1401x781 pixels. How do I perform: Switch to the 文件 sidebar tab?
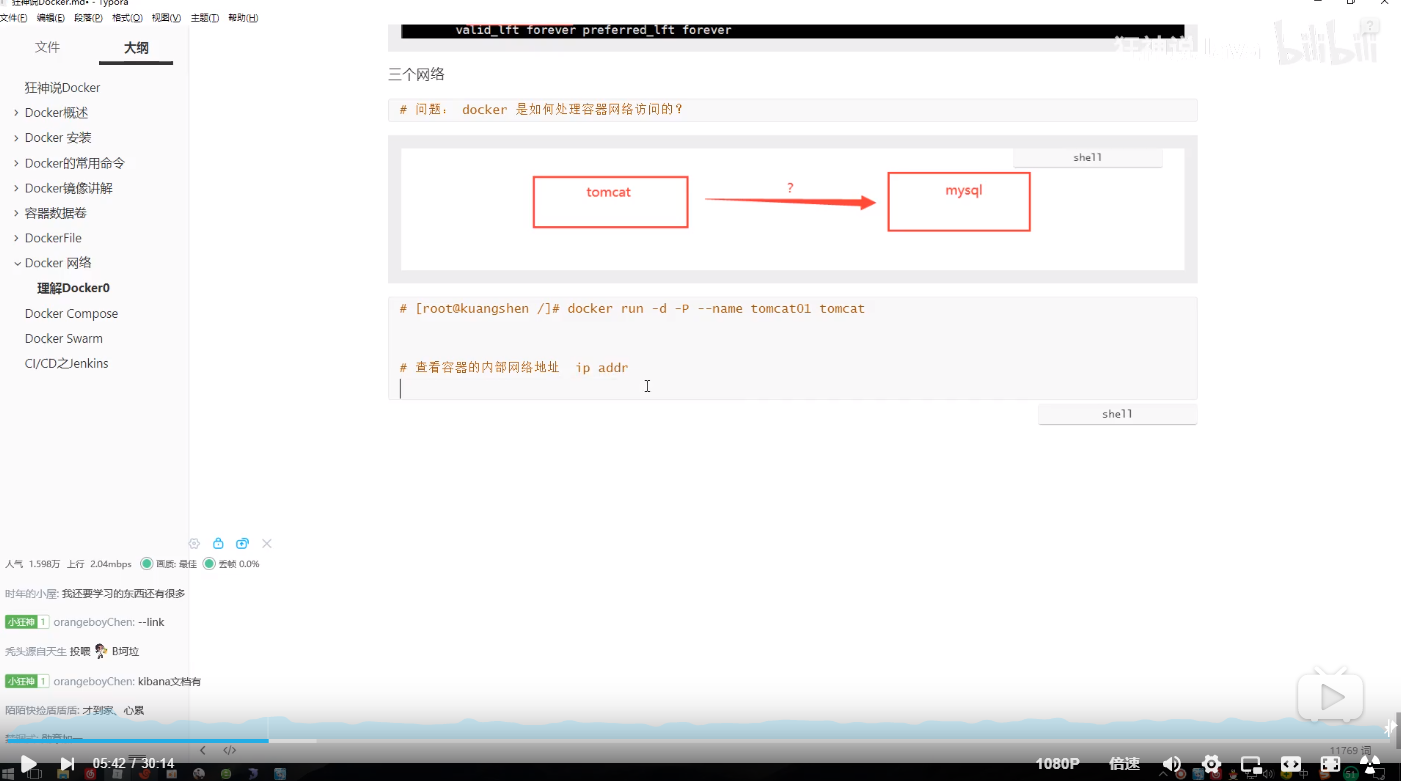click(47, 47)
